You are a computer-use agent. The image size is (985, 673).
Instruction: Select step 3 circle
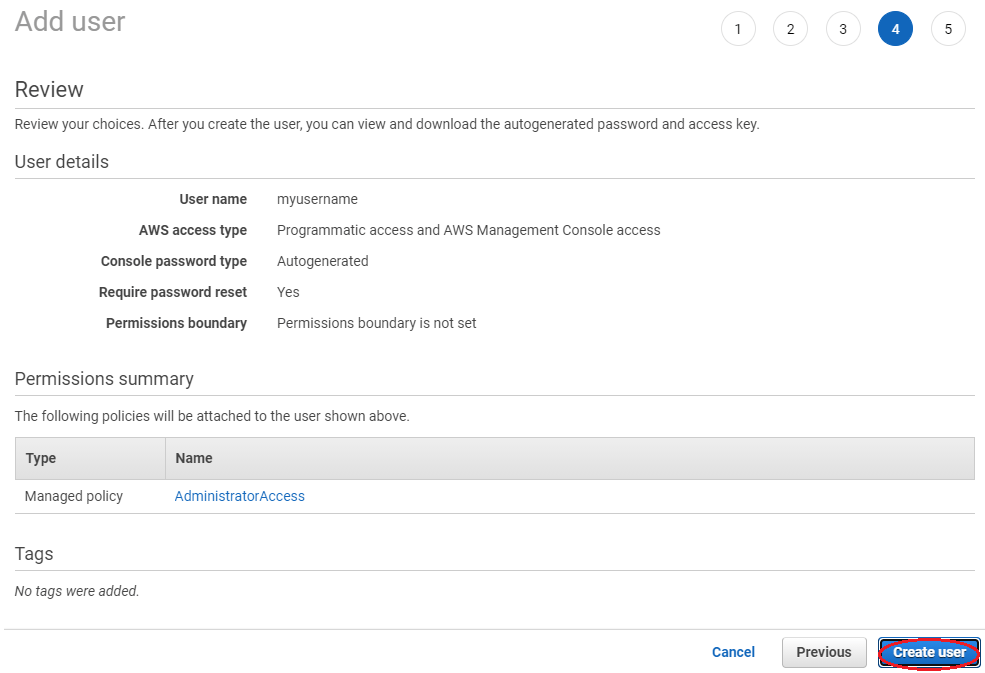[843, 29]
